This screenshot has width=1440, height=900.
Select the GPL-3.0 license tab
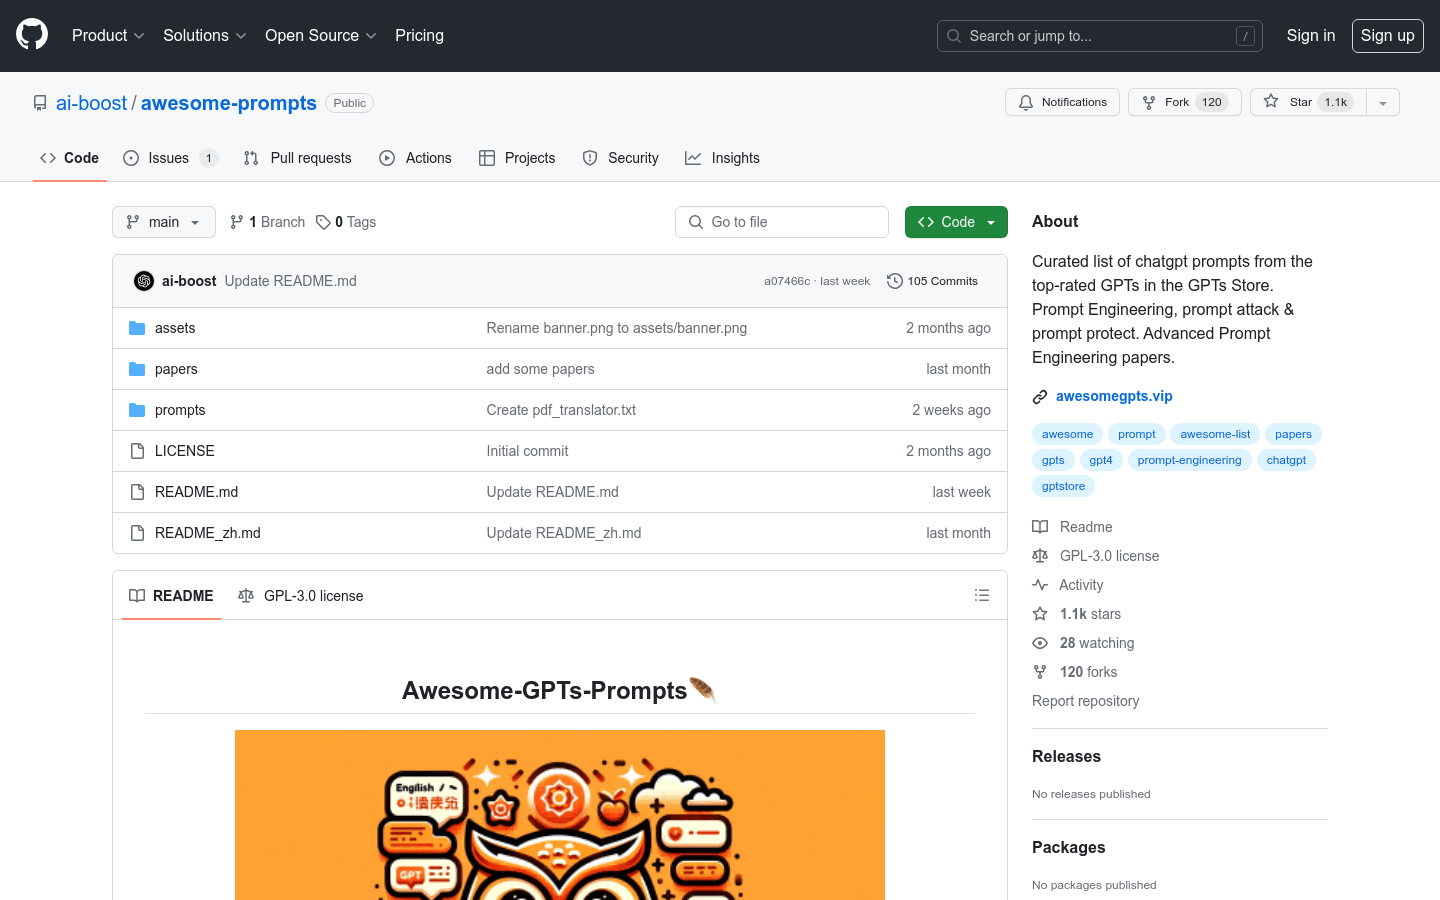(301, 596)
